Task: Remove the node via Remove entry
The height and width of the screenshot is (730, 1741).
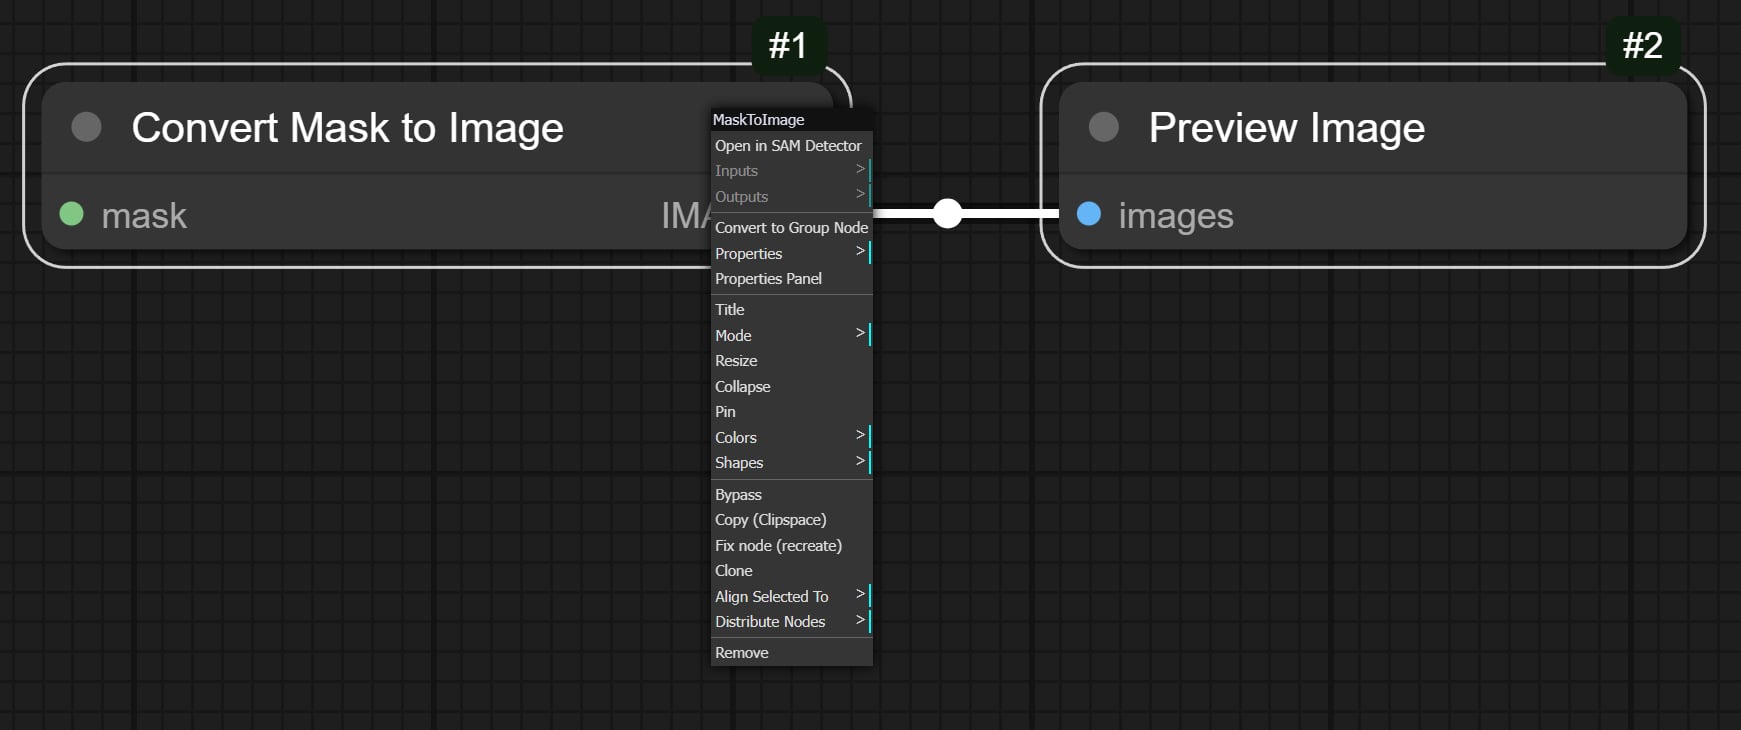Action: click(792, 653)
